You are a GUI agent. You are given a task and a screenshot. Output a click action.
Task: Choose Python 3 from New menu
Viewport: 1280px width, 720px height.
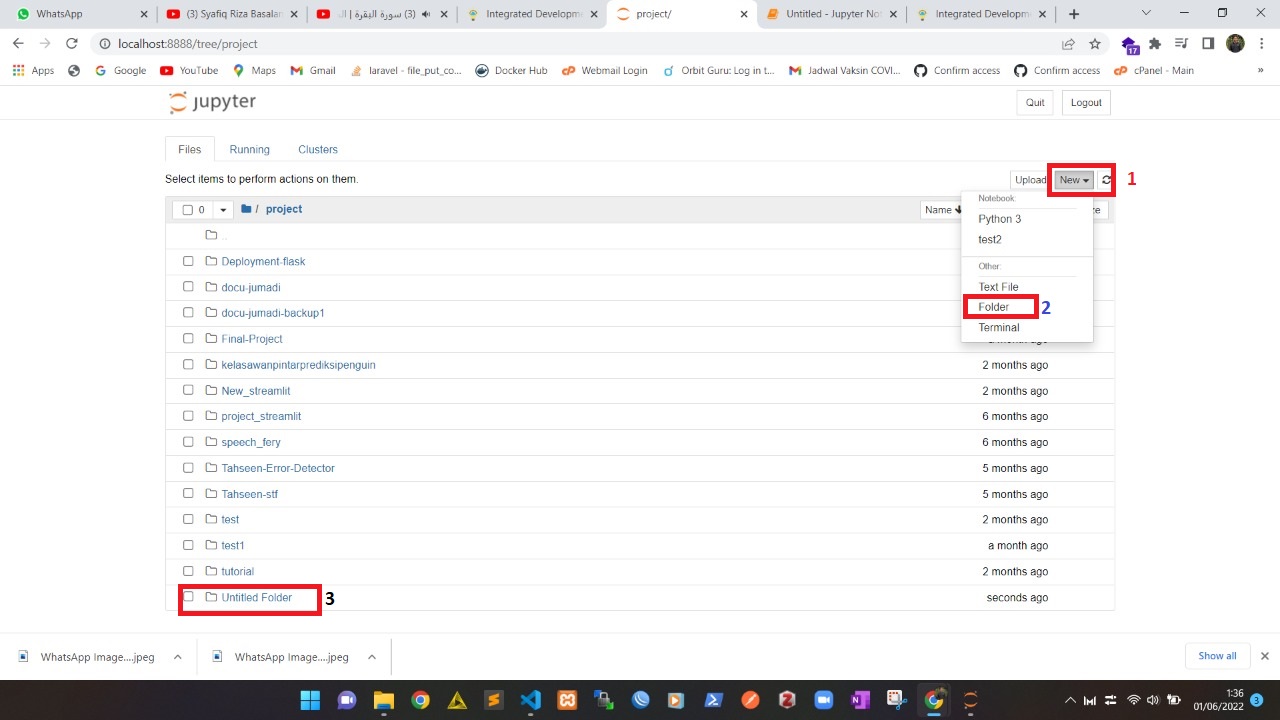1000,219
